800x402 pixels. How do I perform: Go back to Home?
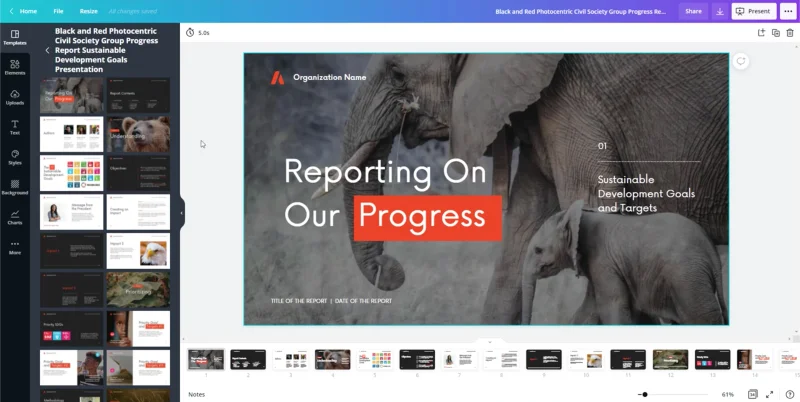pyautogui.click(x=23, y=11)
